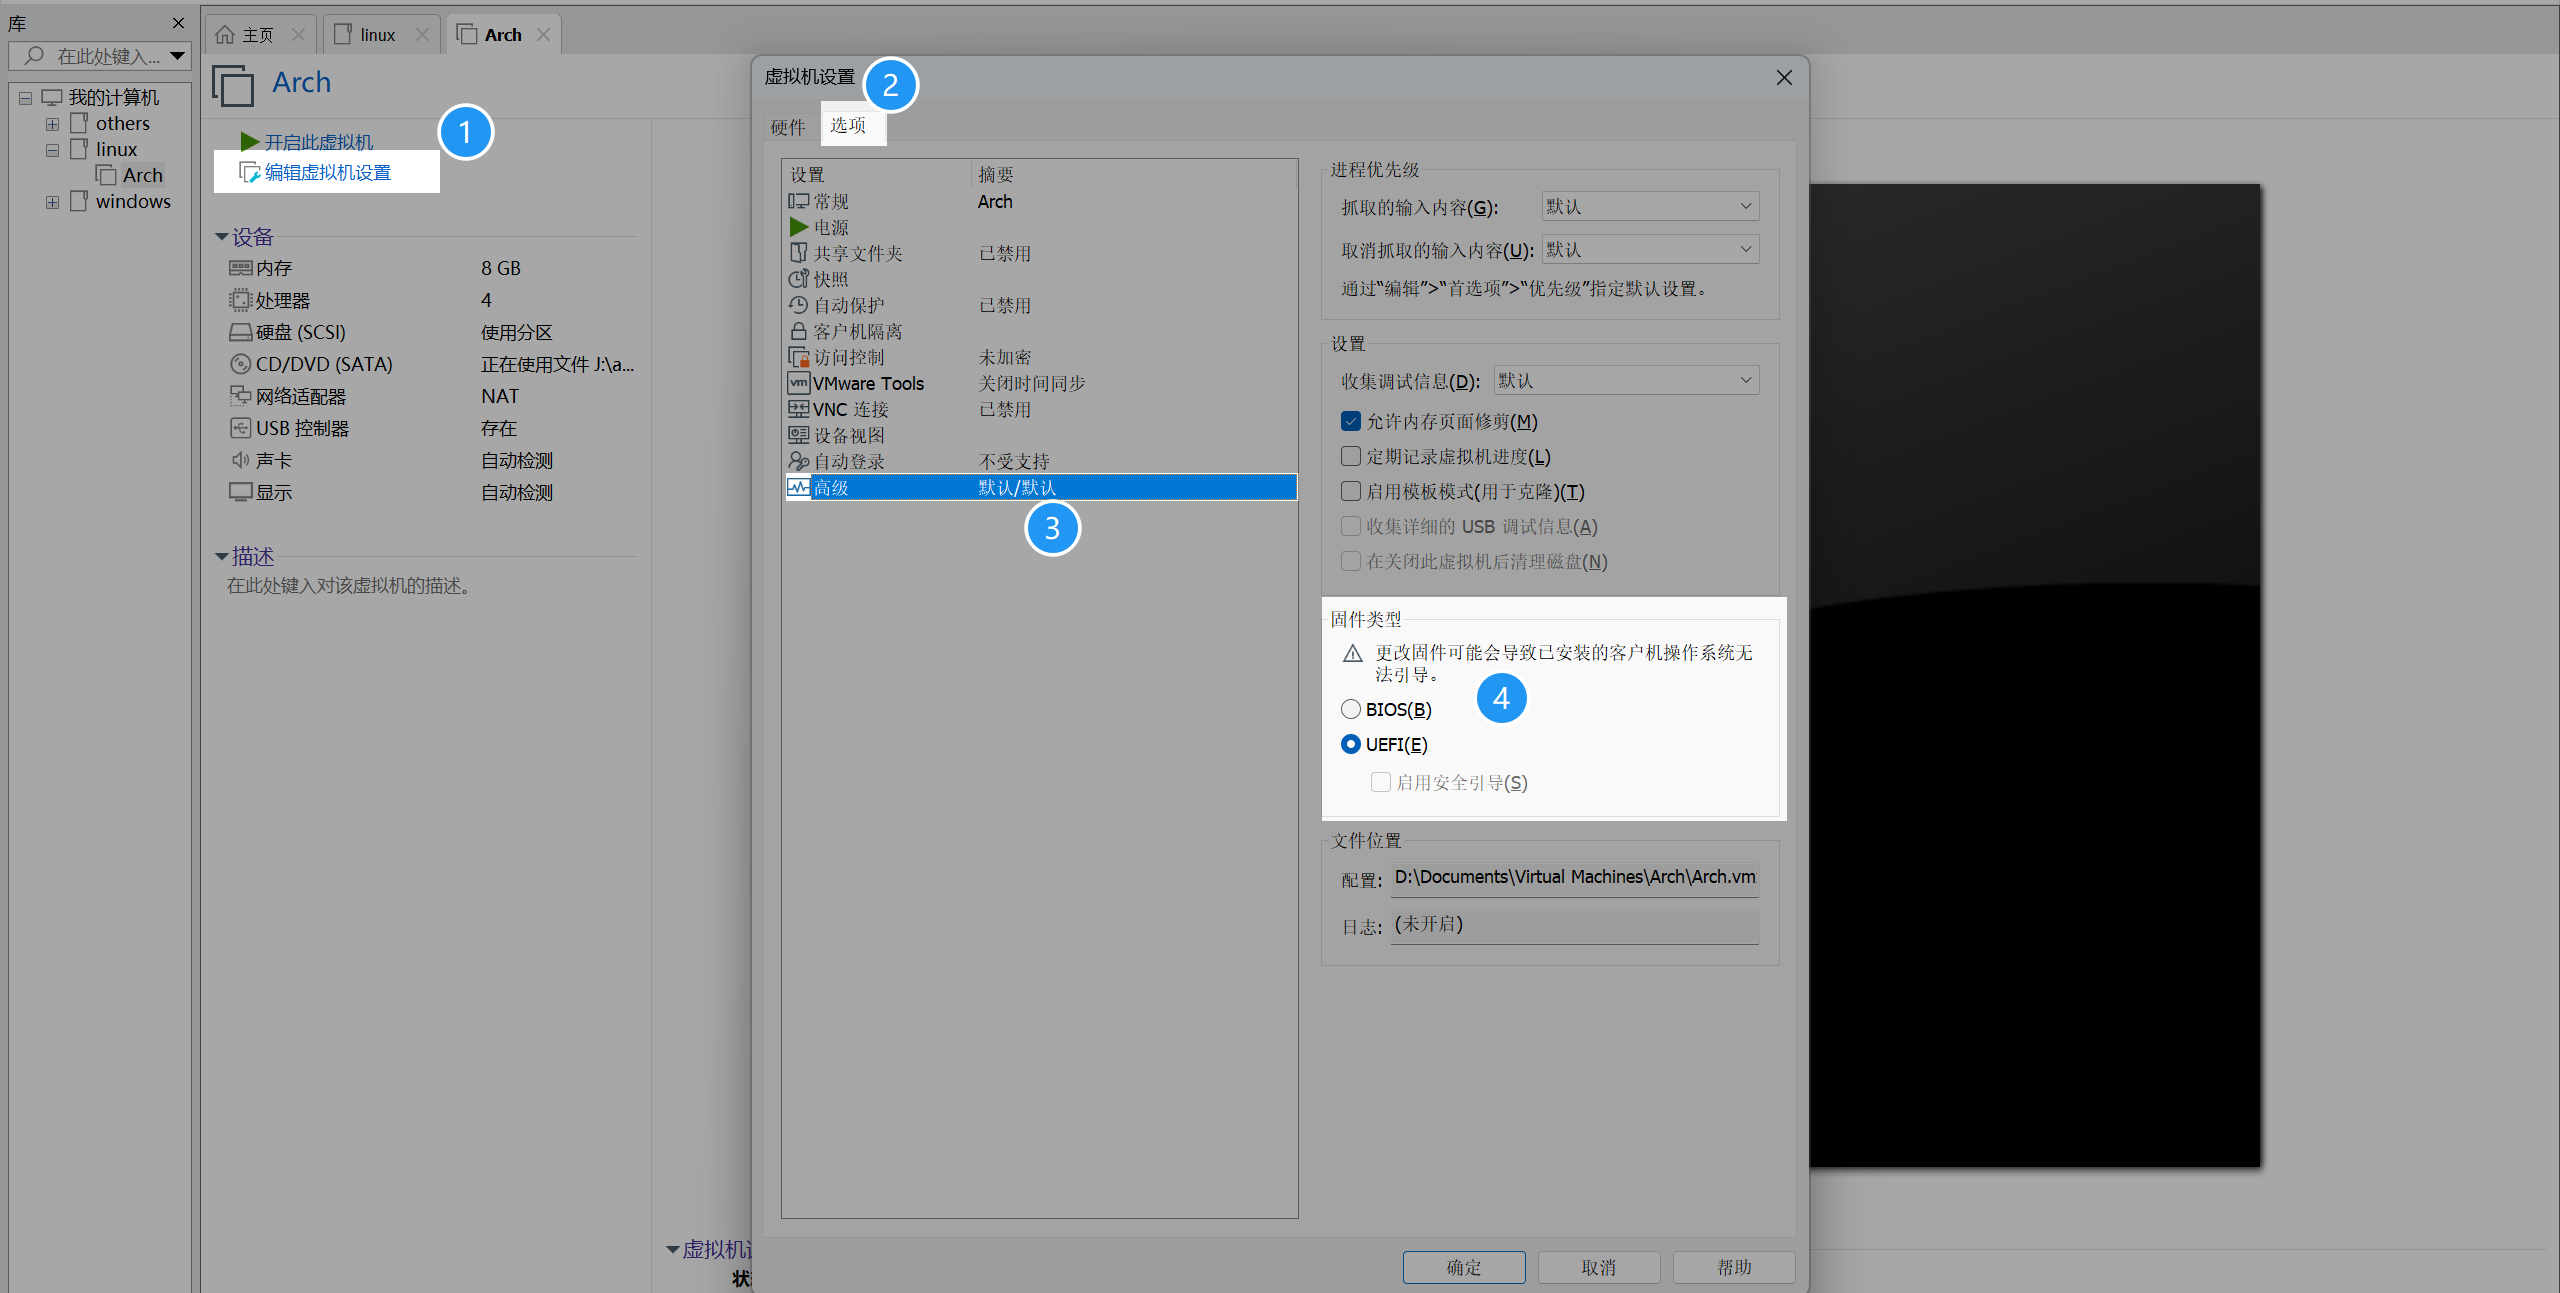Click the 确定 OK button
The height and width of the screenshot is (1293, 2560).
[x=1463, y=1267]
